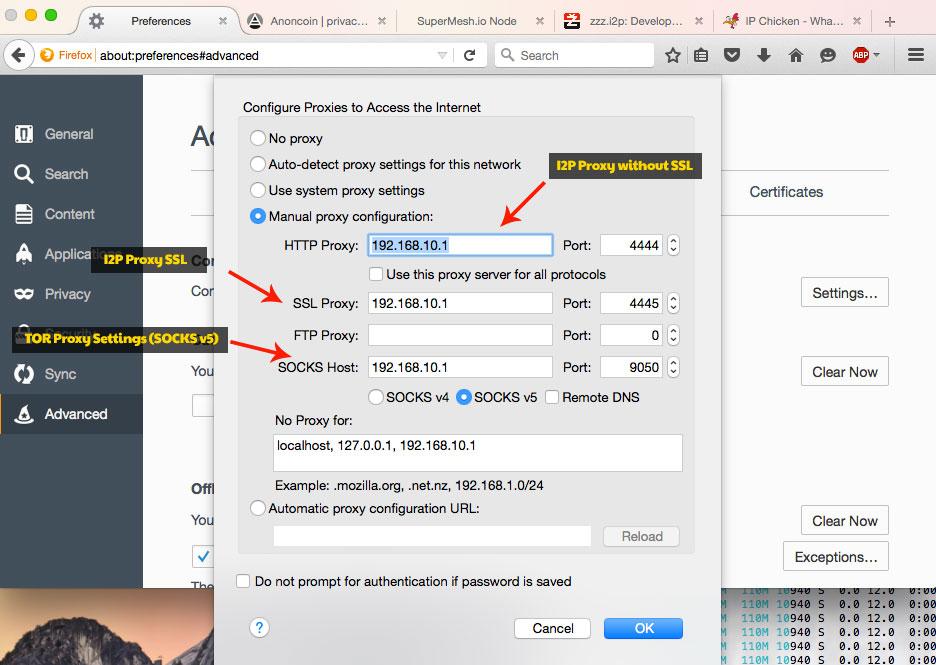The image size is (936, 665).
Task: Adjust the SSL Proxy port stepper
Action: coord(673,303)
